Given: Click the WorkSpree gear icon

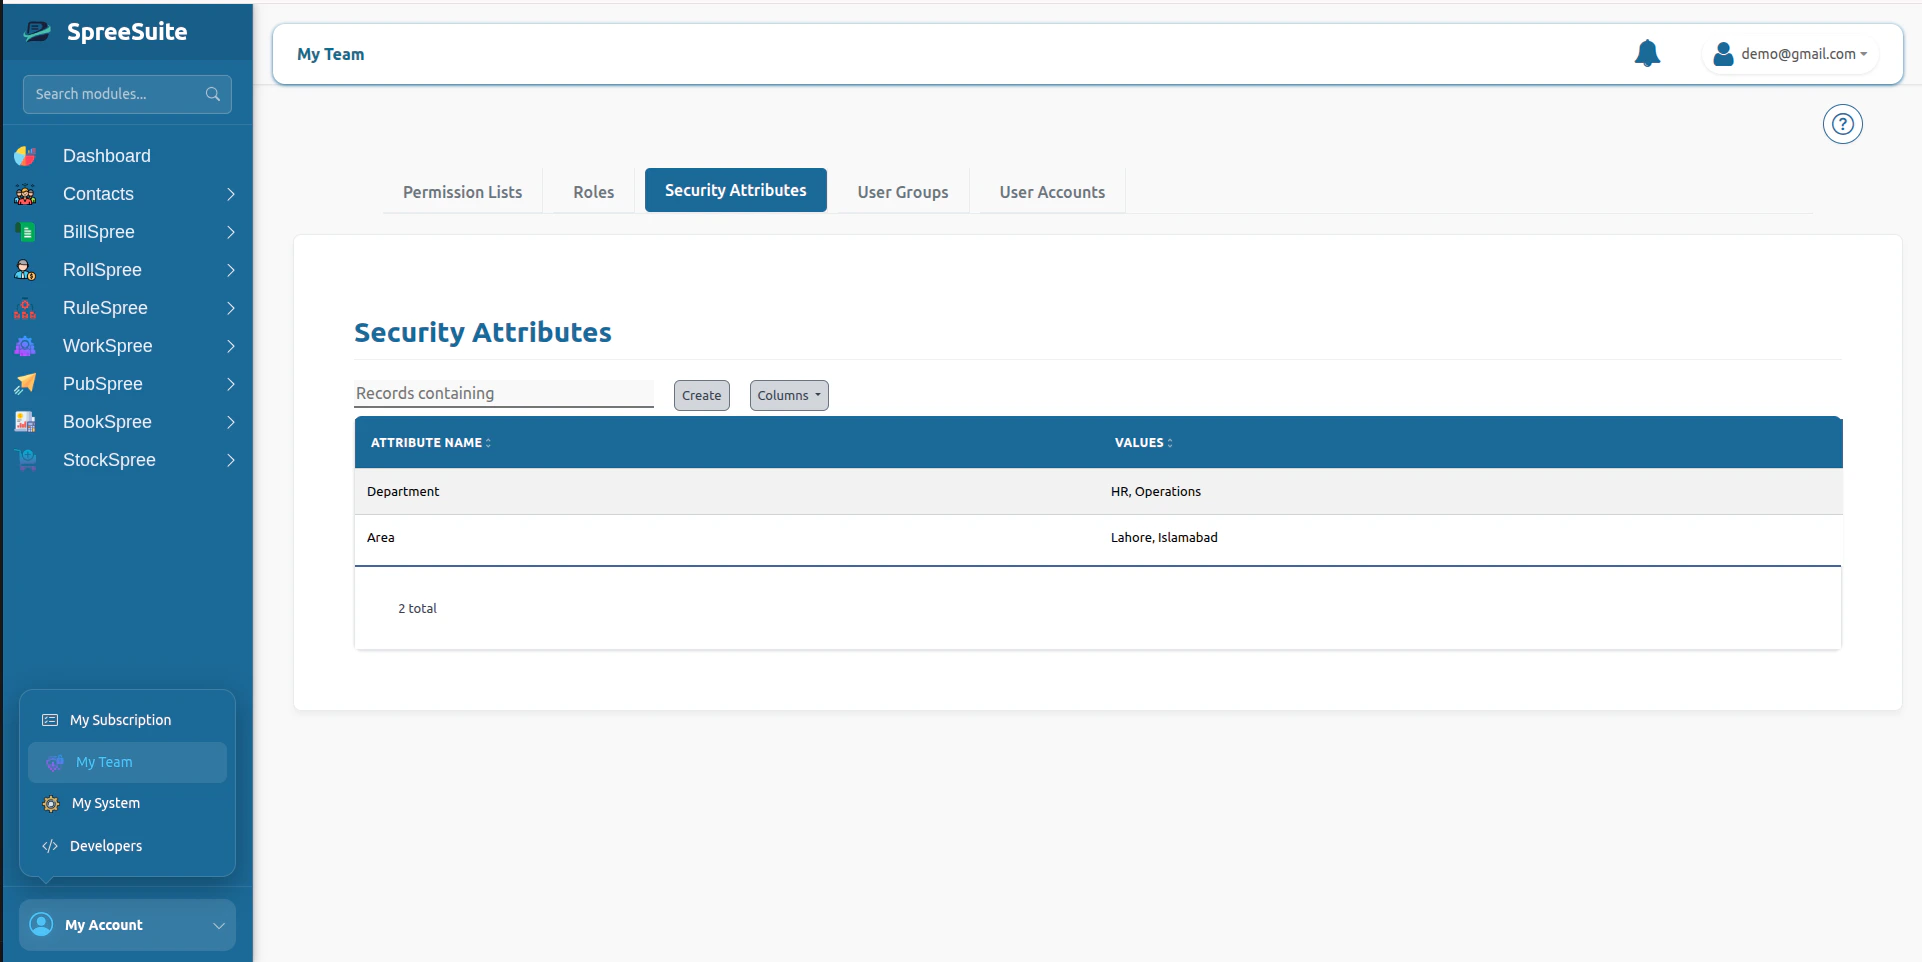Looking at the screenshot, I should tap(25, 346).
